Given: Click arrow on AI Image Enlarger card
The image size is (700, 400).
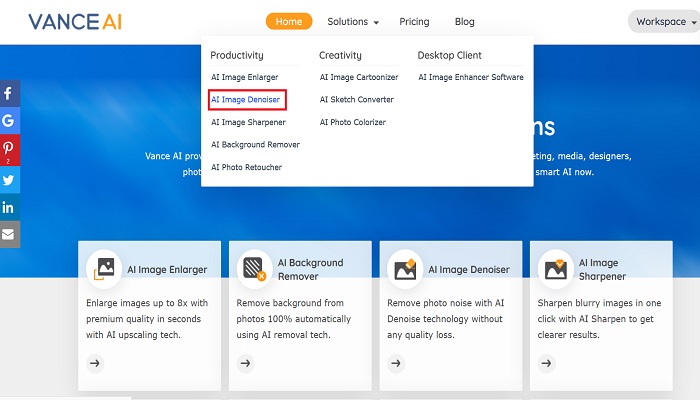Looking at the screenshot, I should [95, 363].
